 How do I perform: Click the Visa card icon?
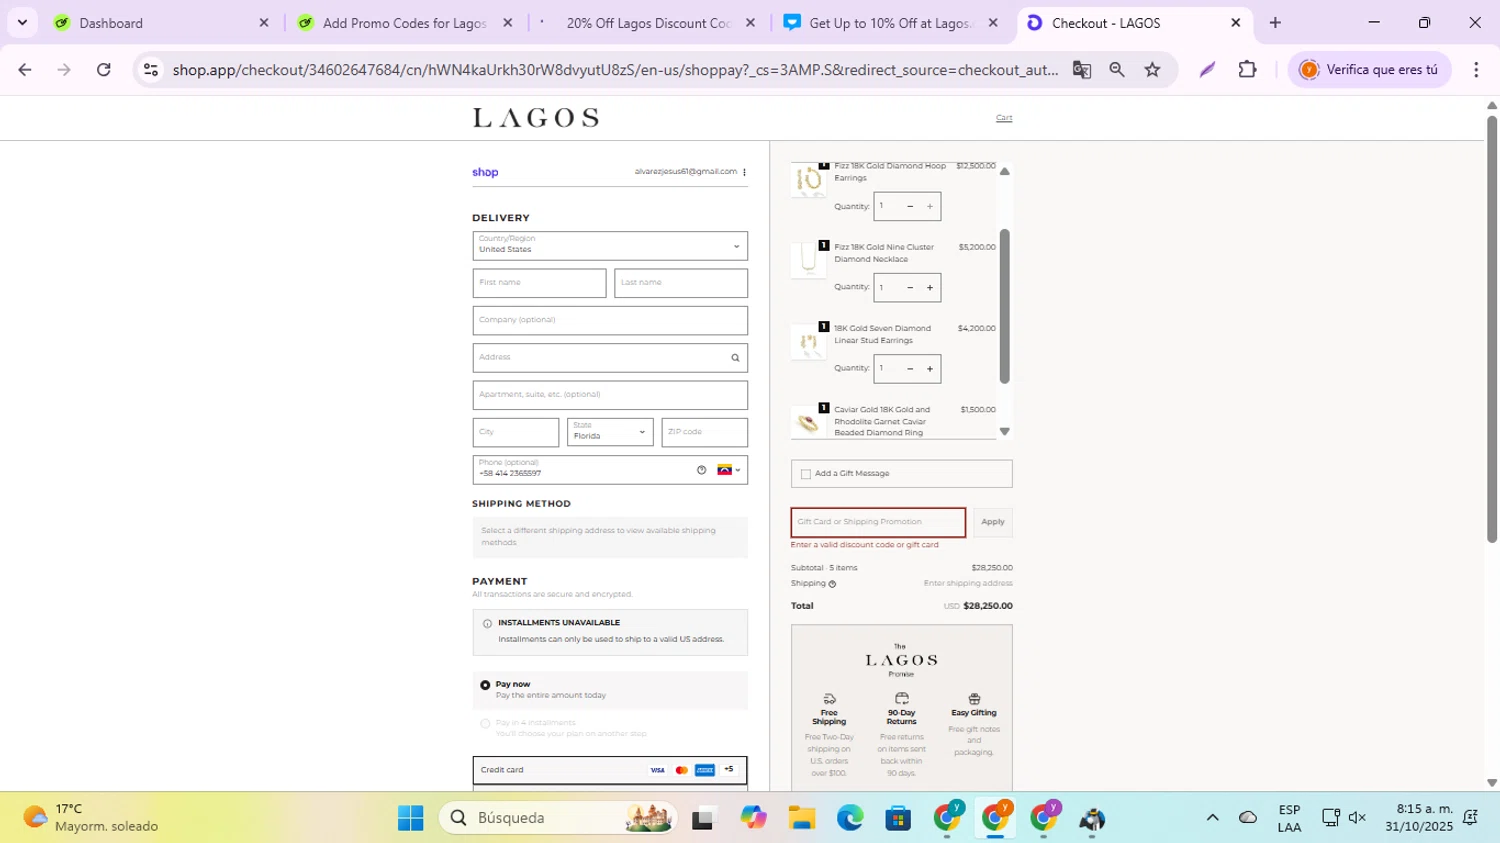(x=657, y=770)
